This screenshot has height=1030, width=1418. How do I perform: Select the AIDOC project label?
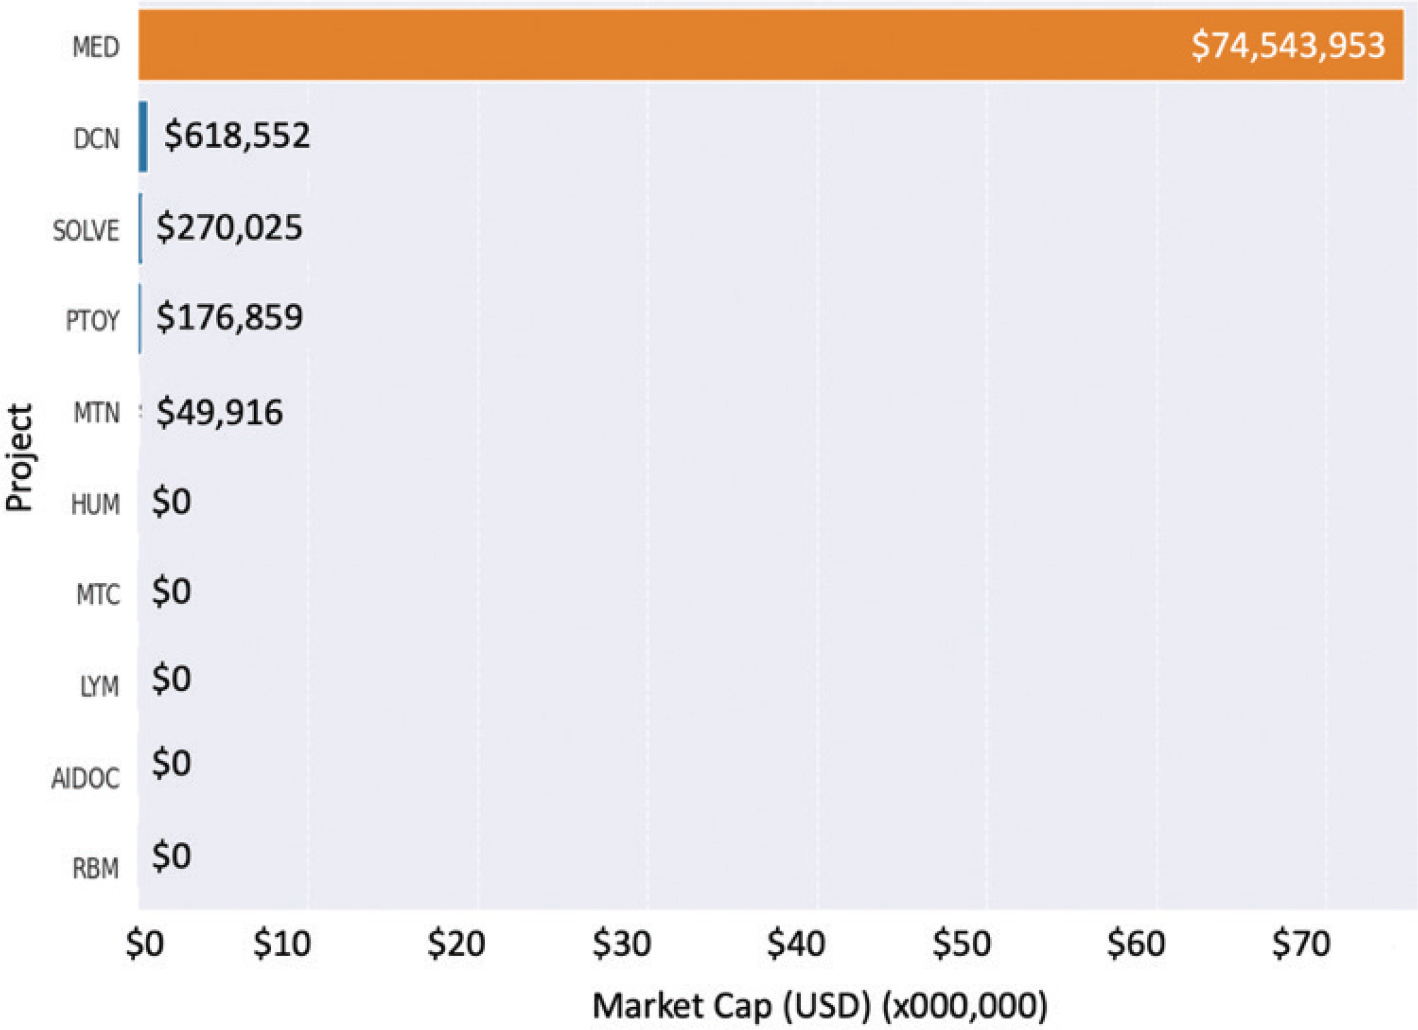pos(86,778)
